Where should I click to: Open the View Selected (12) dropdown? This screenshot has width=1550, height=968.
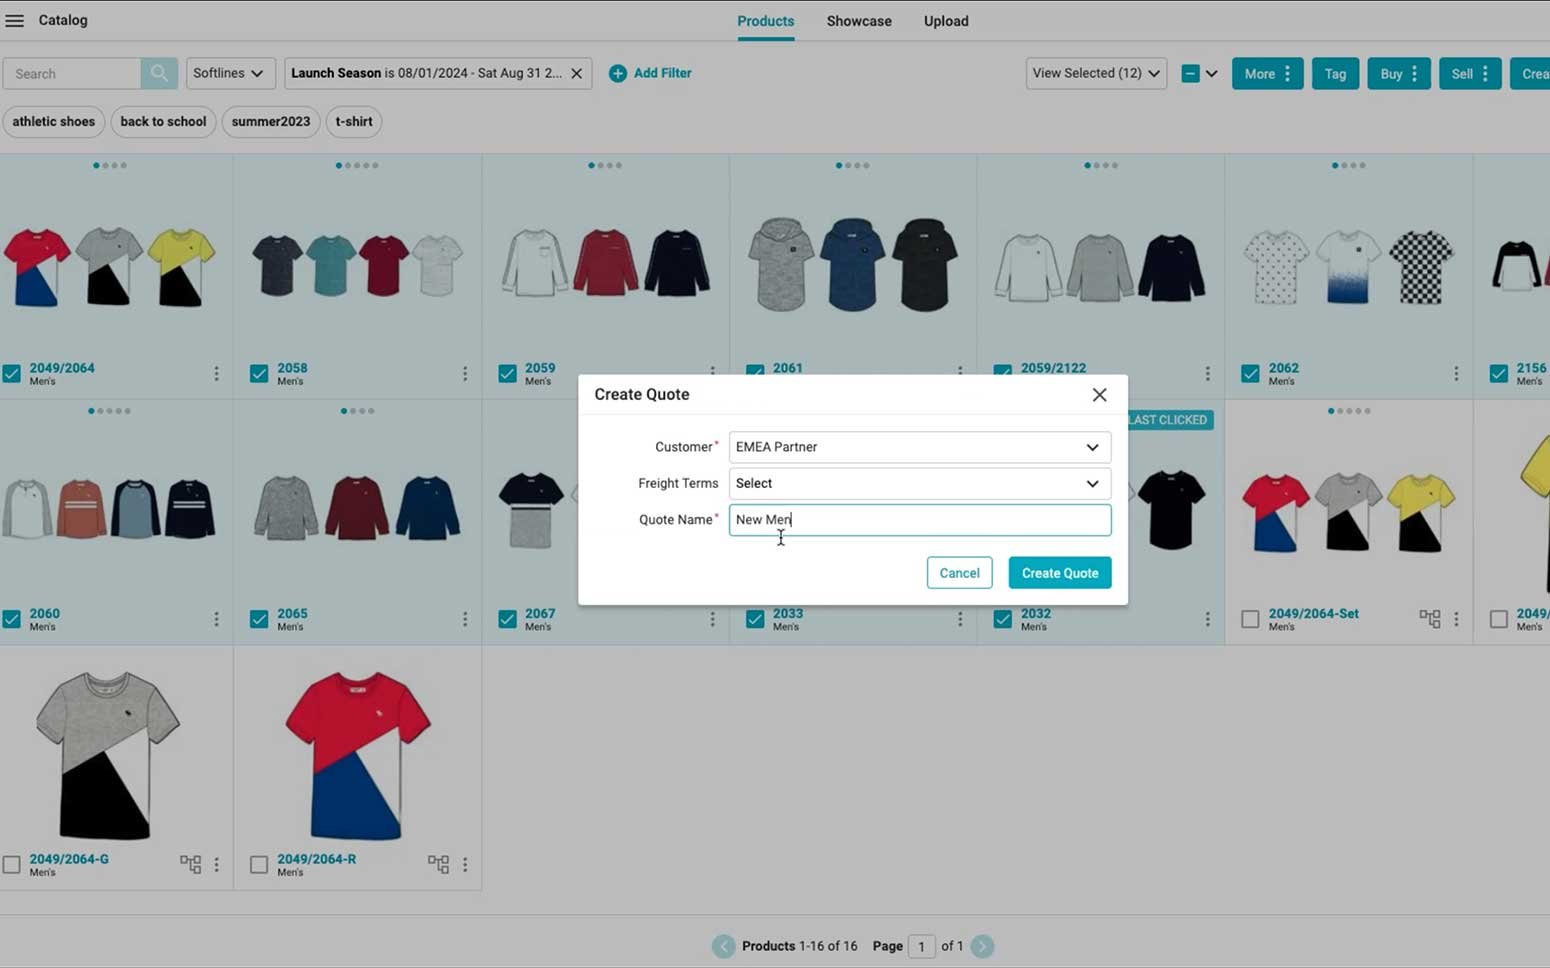point(1095,73)
